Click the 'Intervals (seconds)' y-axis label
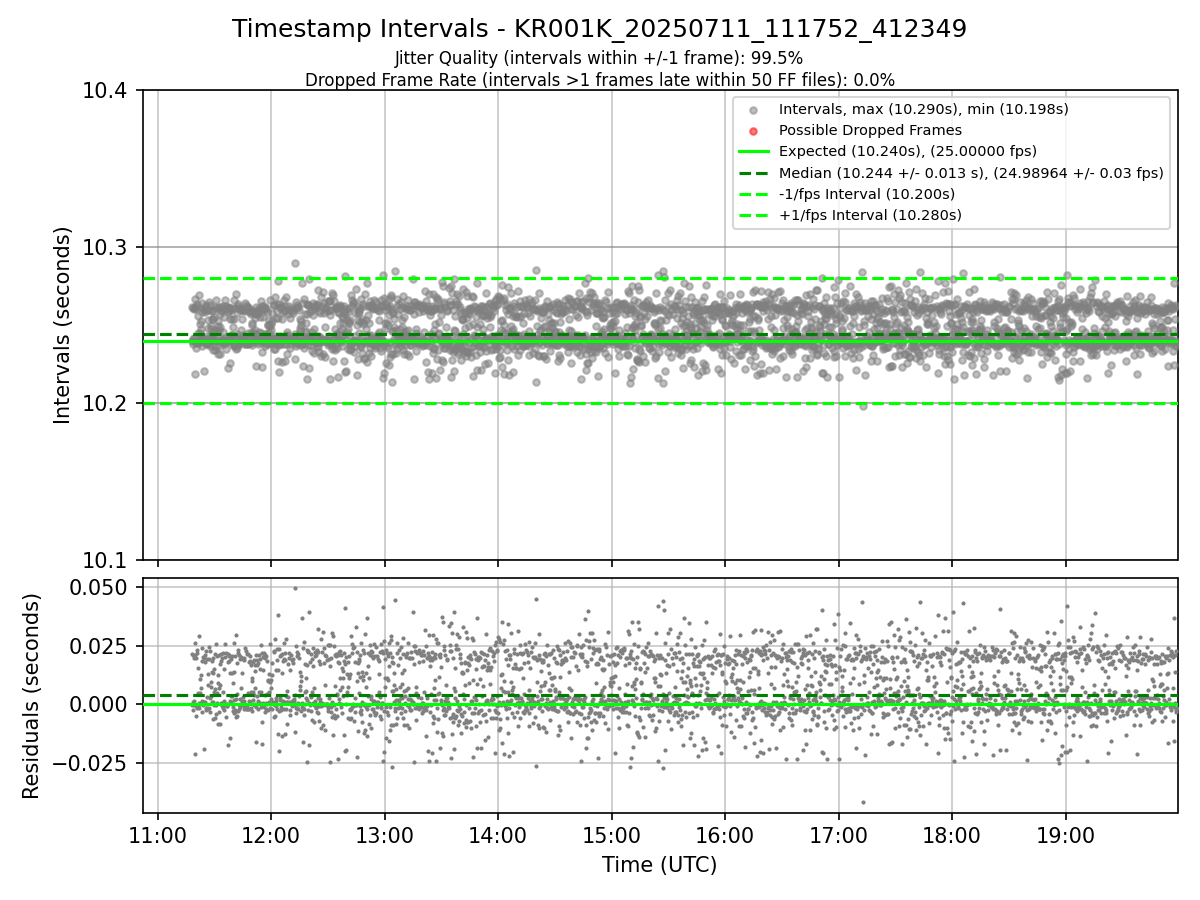The height and width of the screenshot is (900, 1200). pyautogui.click(x=63, y=325)
